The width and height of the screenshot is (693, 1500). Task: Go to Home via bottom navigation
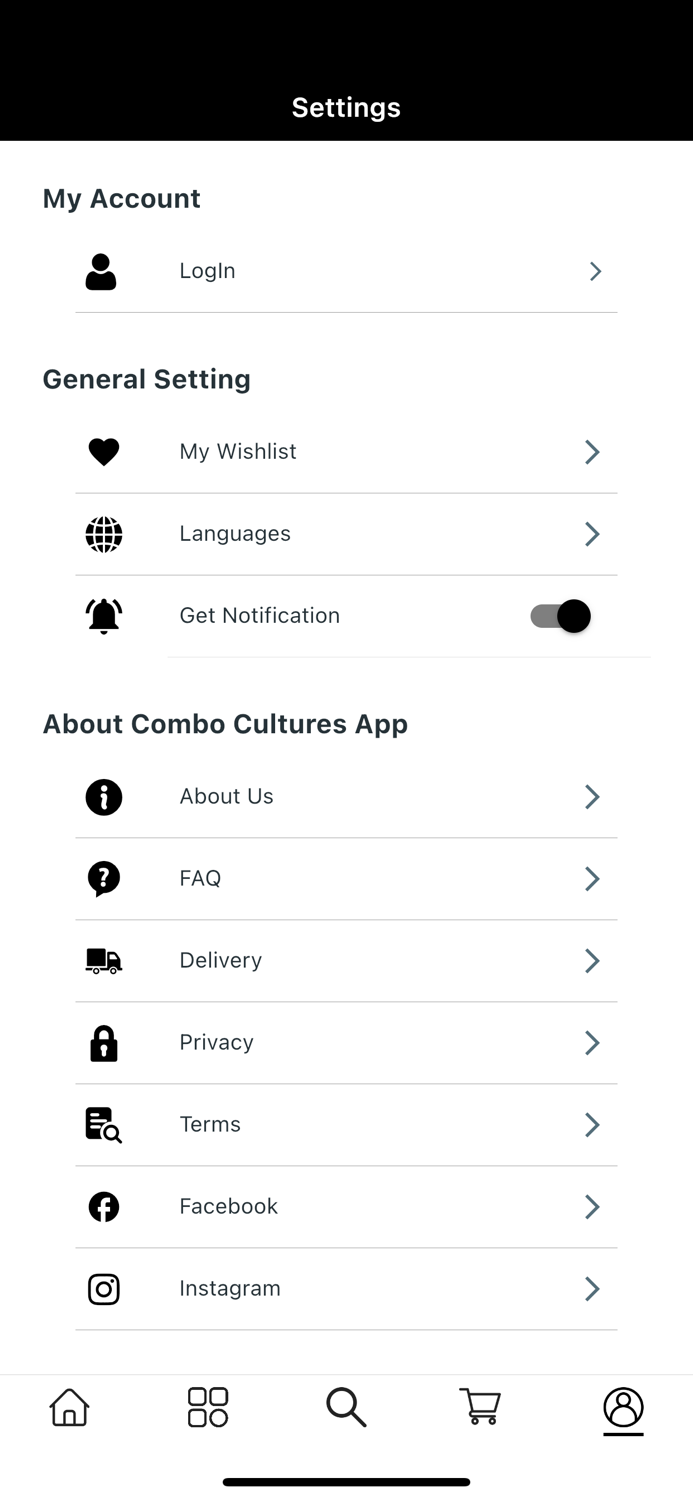[x=68, y=1407]
